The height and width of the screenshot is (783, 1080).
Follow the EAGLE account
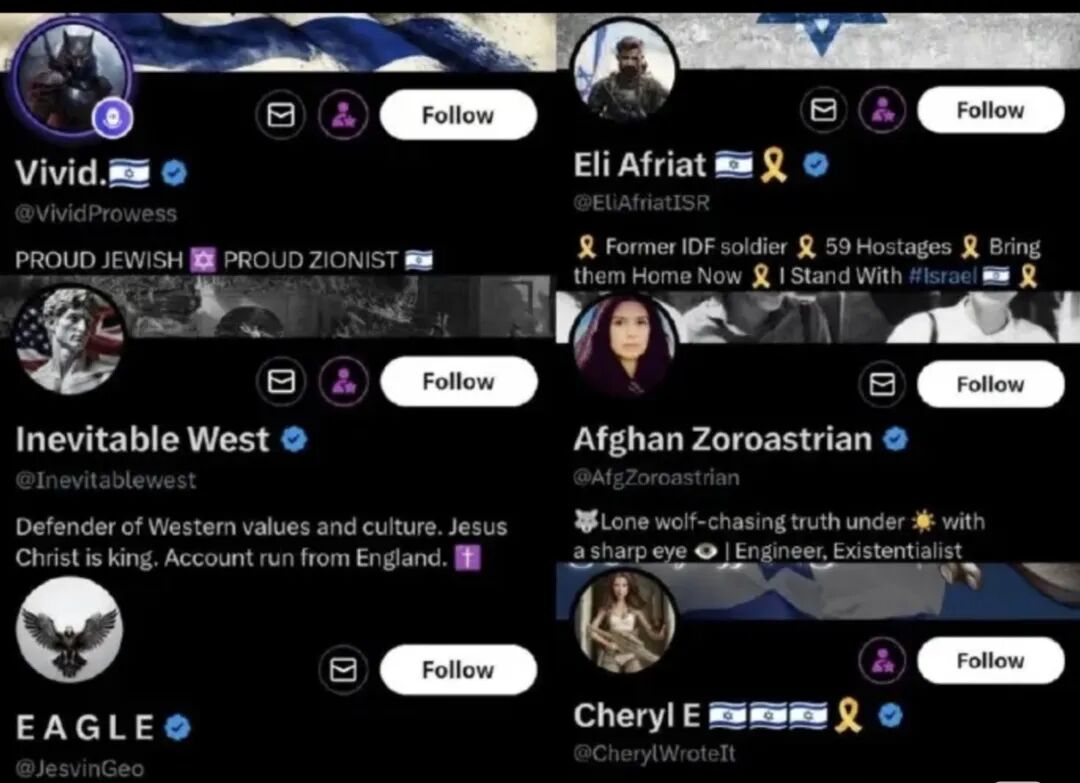coord(458,669)
